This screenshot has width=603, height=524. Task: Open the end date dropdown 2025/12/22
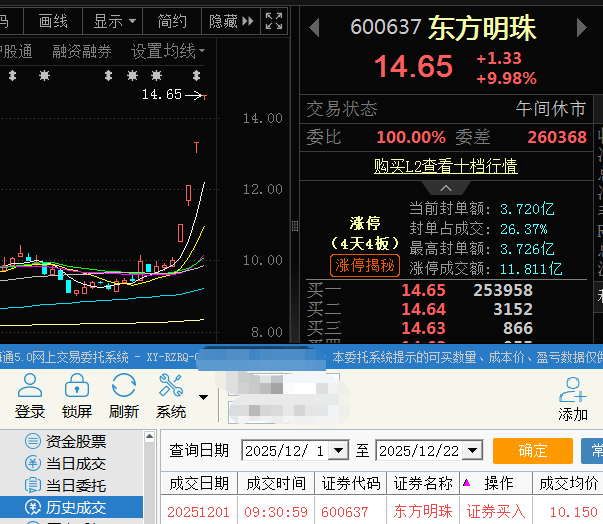(x=473, y=450)
